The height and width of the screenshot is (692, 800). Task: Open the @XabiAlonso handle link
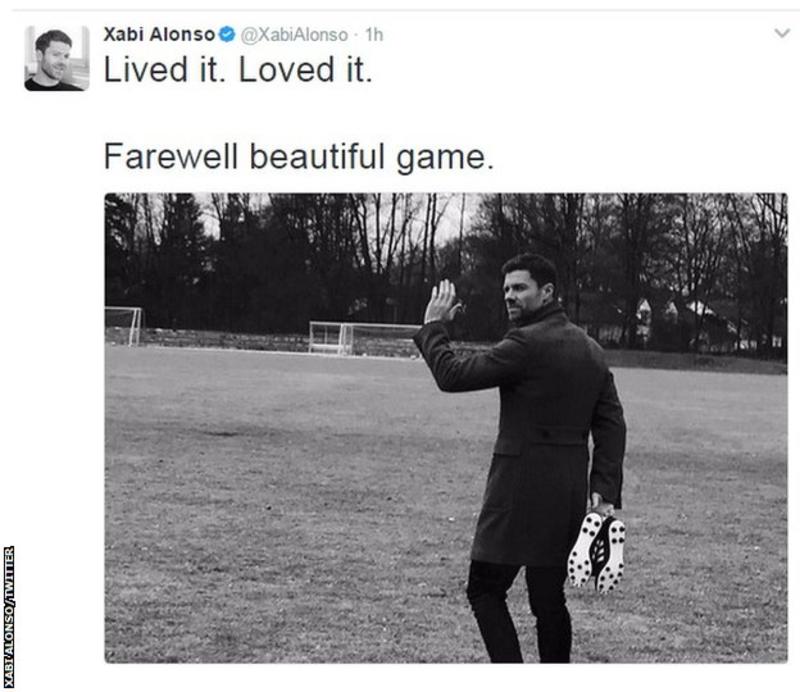click(x=296, y=35)
